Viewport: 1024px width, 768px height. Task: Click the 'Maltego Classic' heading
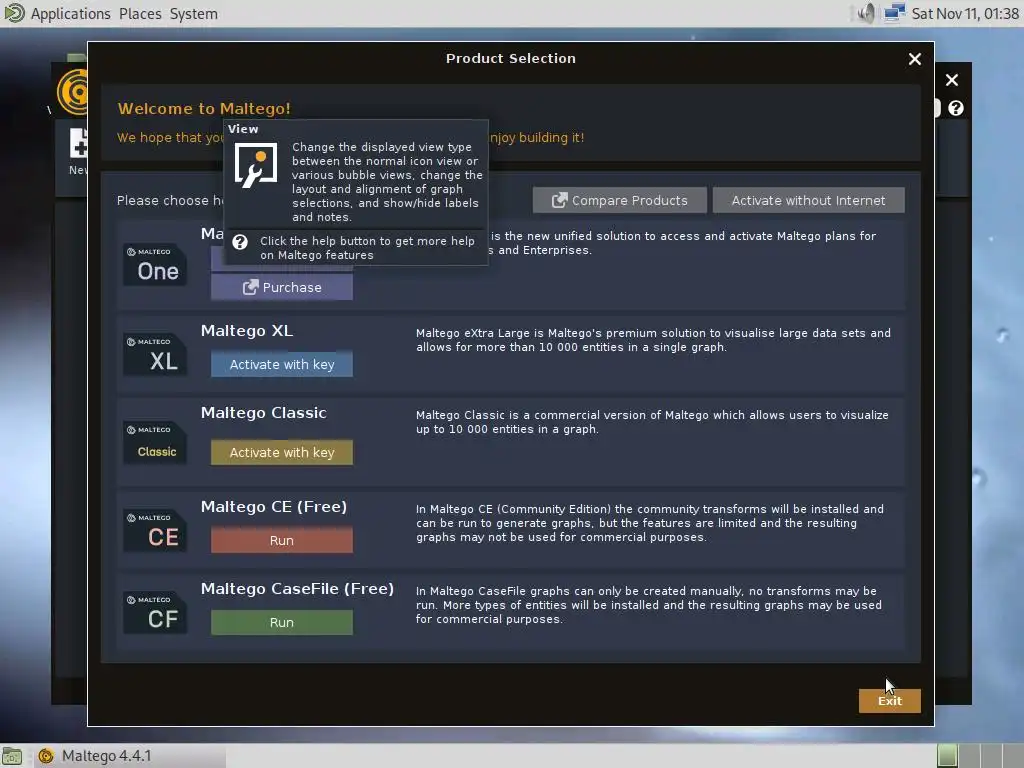coord(263,413)
